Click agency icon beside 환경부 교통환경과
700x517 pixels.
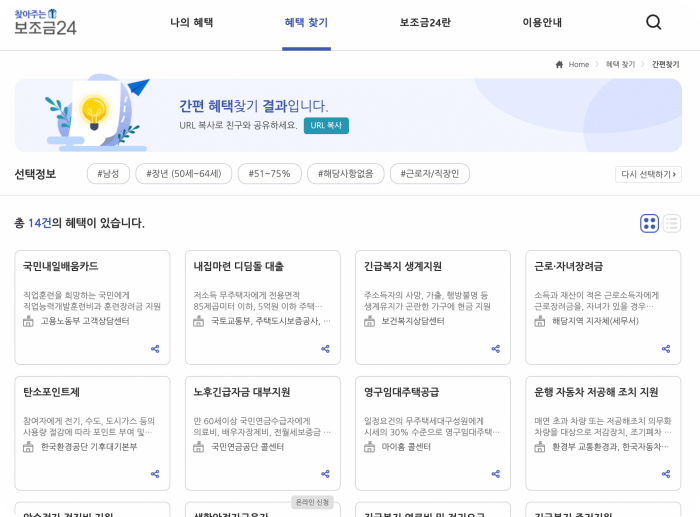coord(540,447)
